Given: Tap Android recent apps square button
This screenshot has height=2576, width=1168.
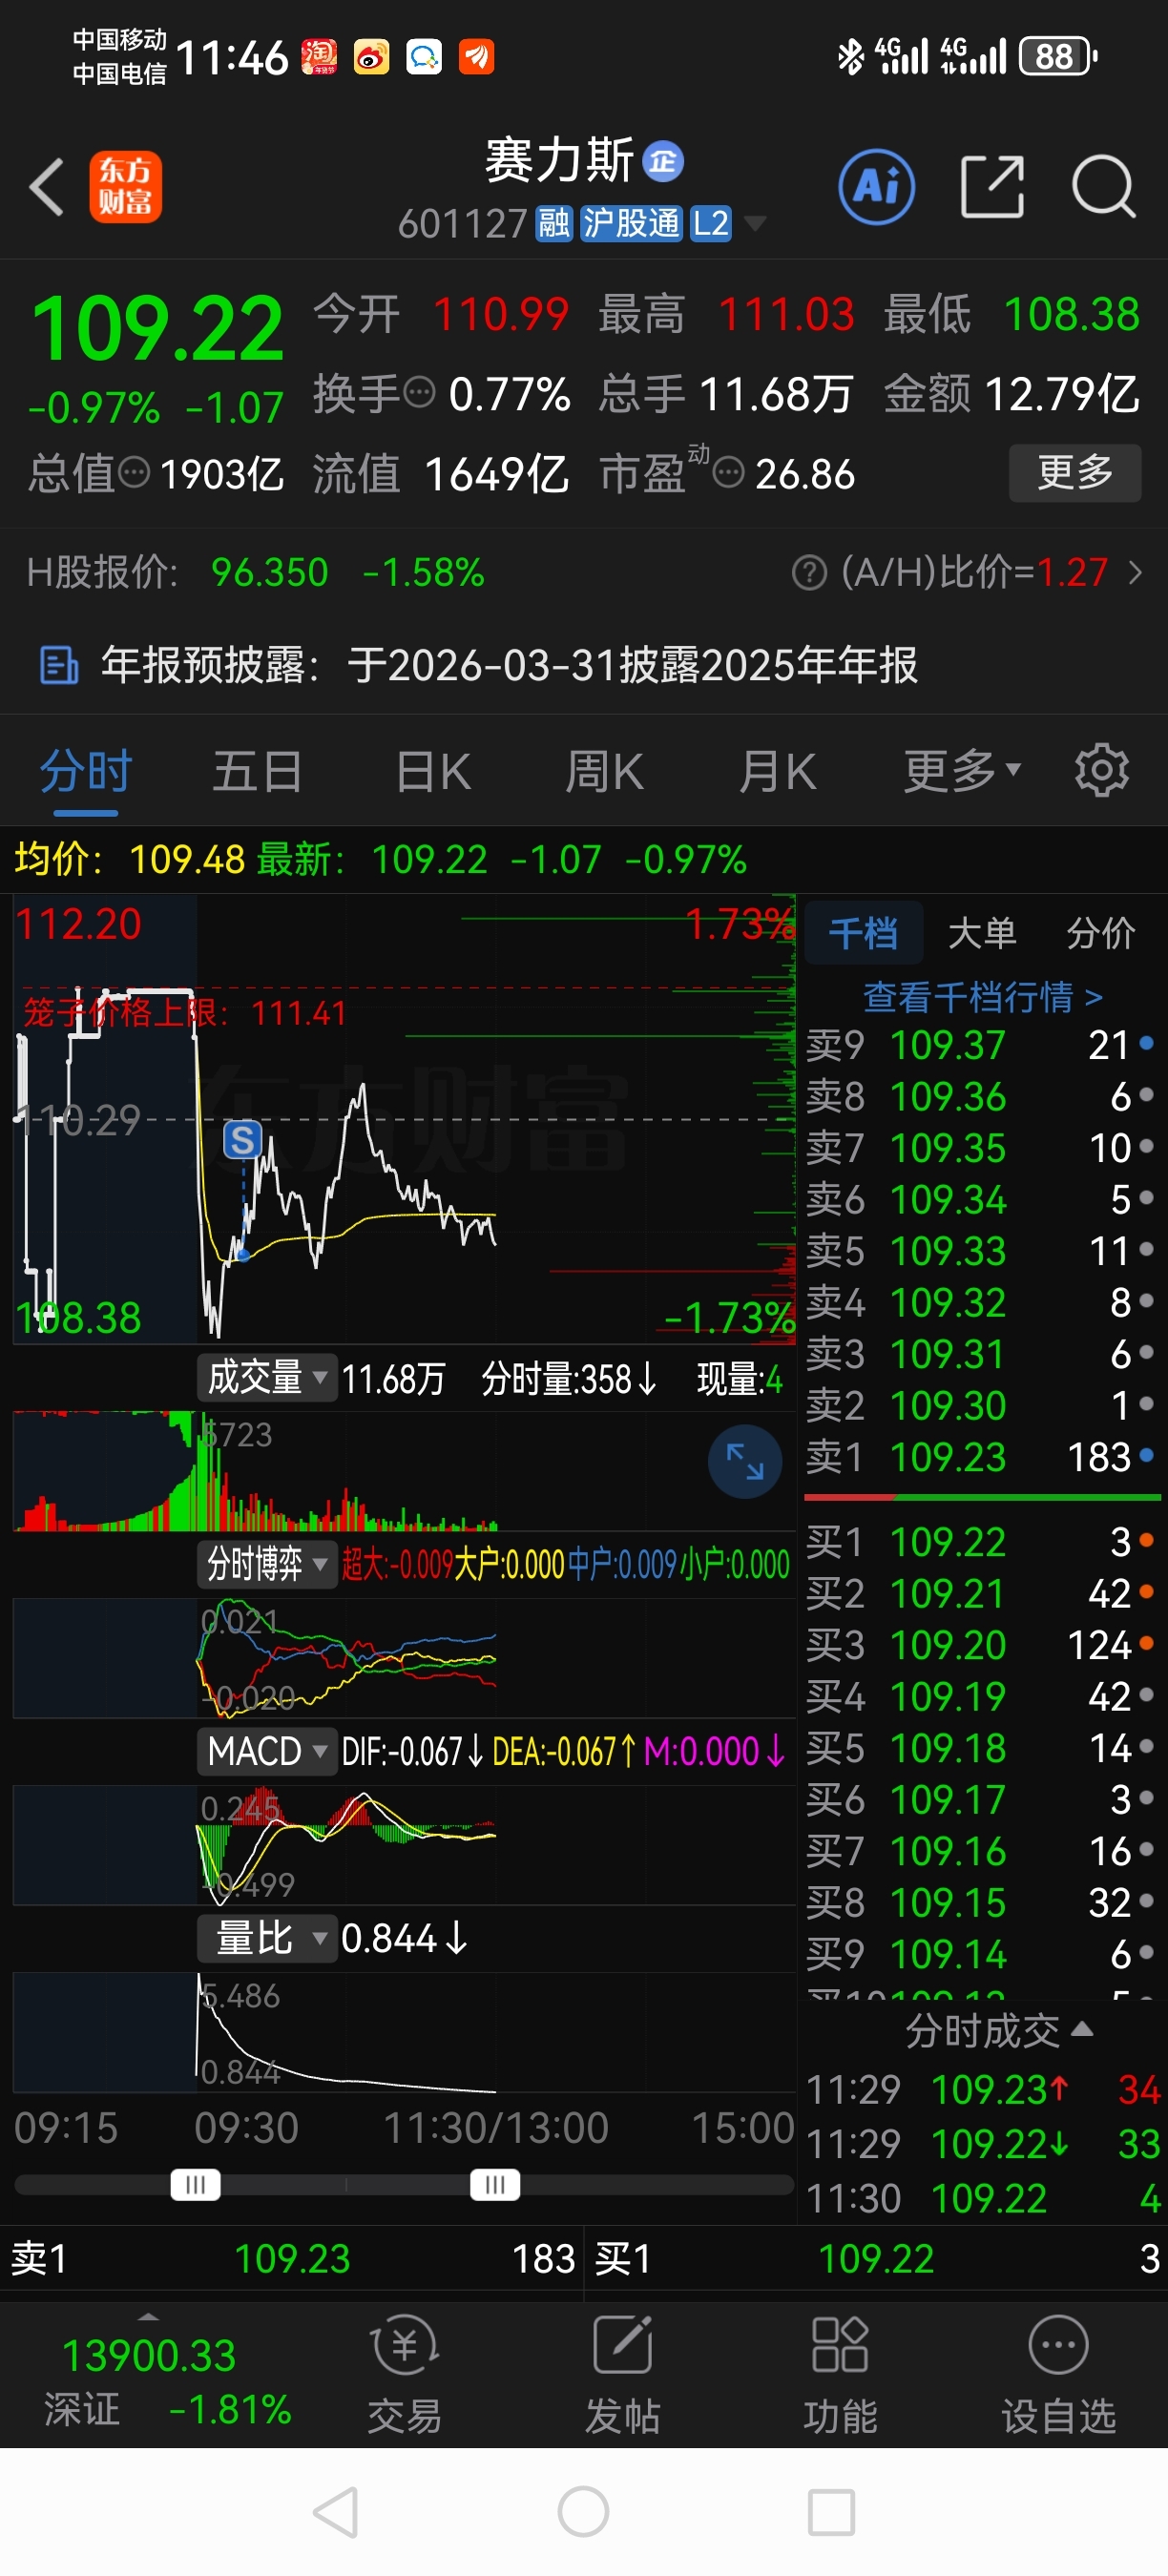Looking at the screenshot, I should coord(831,2511).
